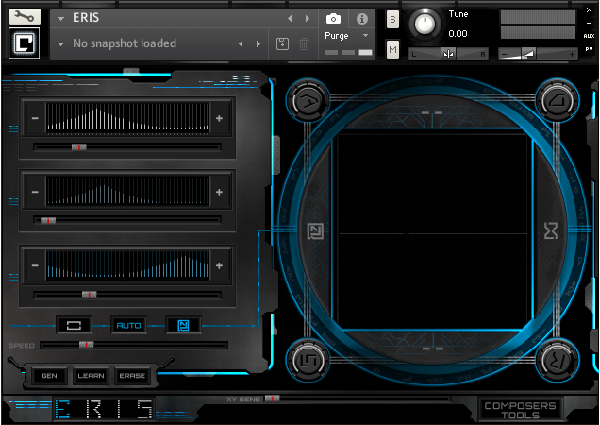The width and height of the screenshot is (600, 425).
Task: Click the volume slider in header
Action: (x=538, y=54)
